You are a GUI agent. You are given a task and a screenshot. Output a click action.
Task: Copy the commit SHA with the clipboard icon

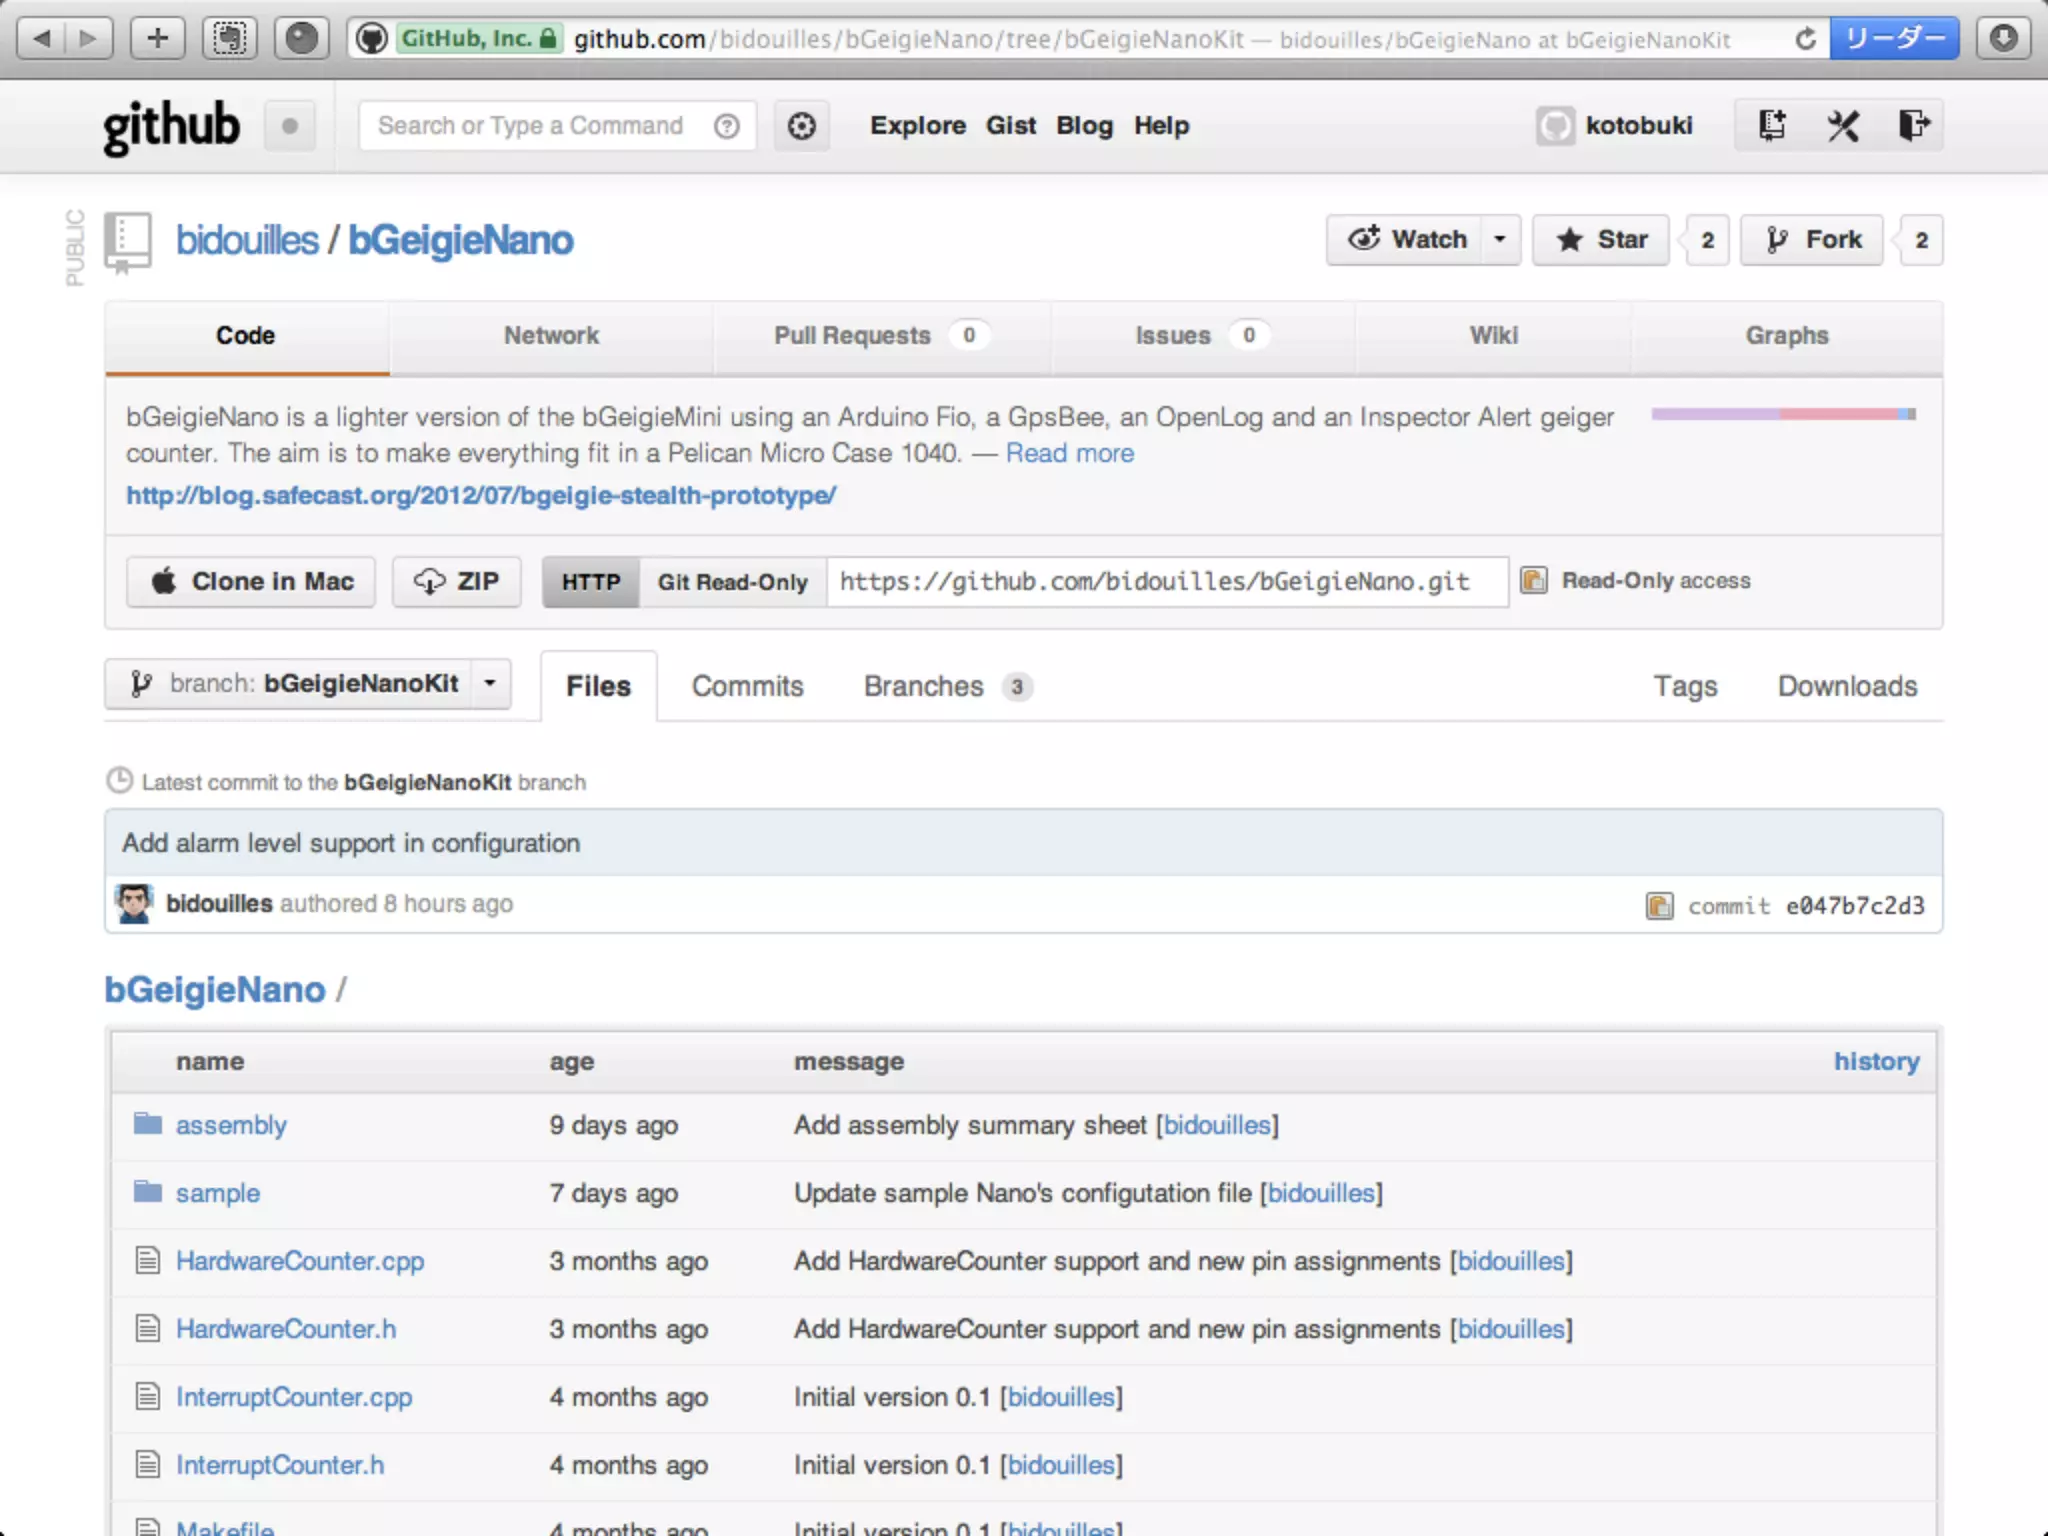(x=1659, y=905)
